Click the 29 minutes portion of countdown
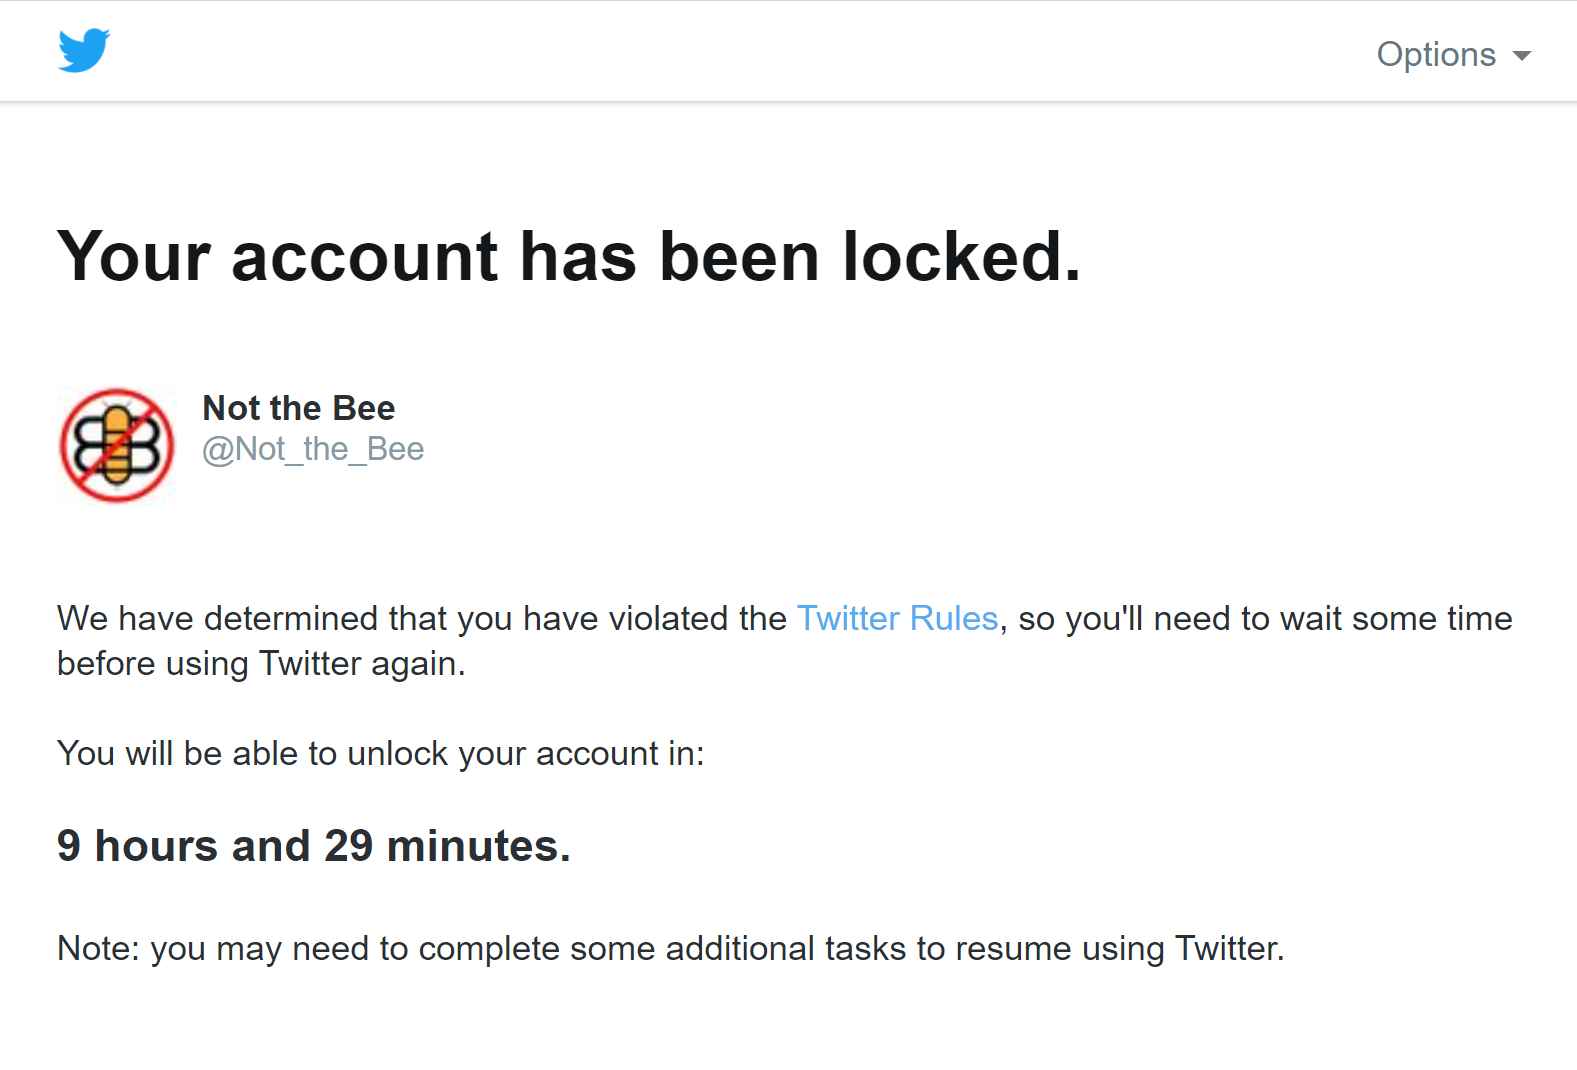1577x1070 pixels. click(x=447, y=846)
